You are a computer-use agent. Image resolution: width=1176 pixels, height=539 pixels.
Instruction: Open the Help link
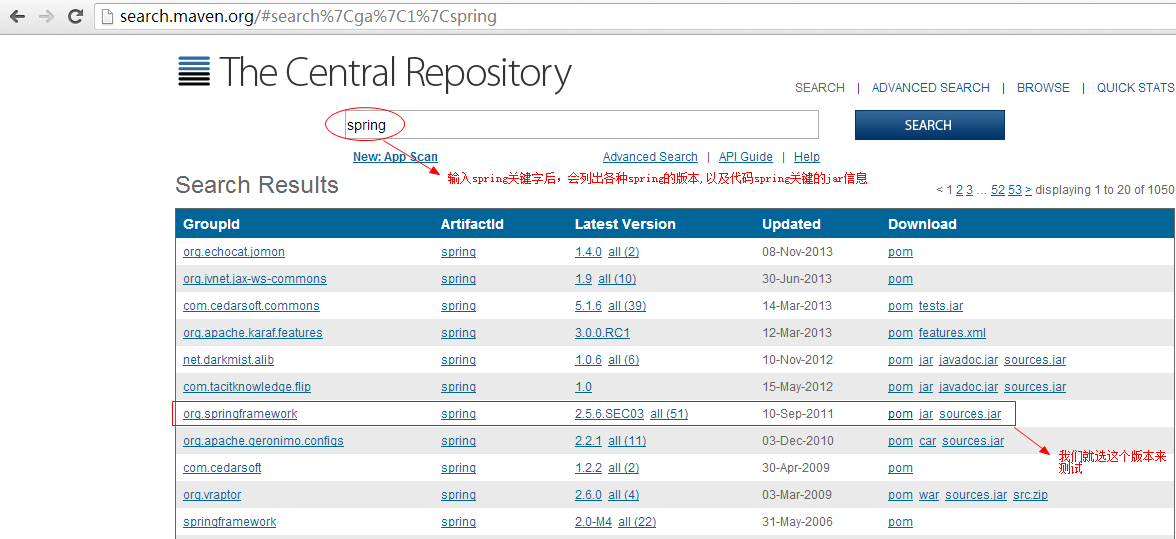tap(807, 157)
